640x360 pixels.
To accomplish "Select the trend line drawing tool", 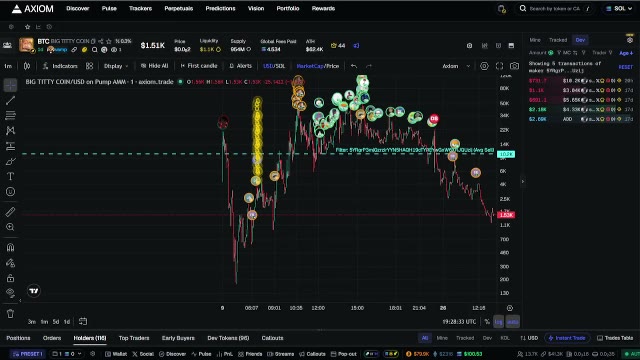I will [10, 100].
